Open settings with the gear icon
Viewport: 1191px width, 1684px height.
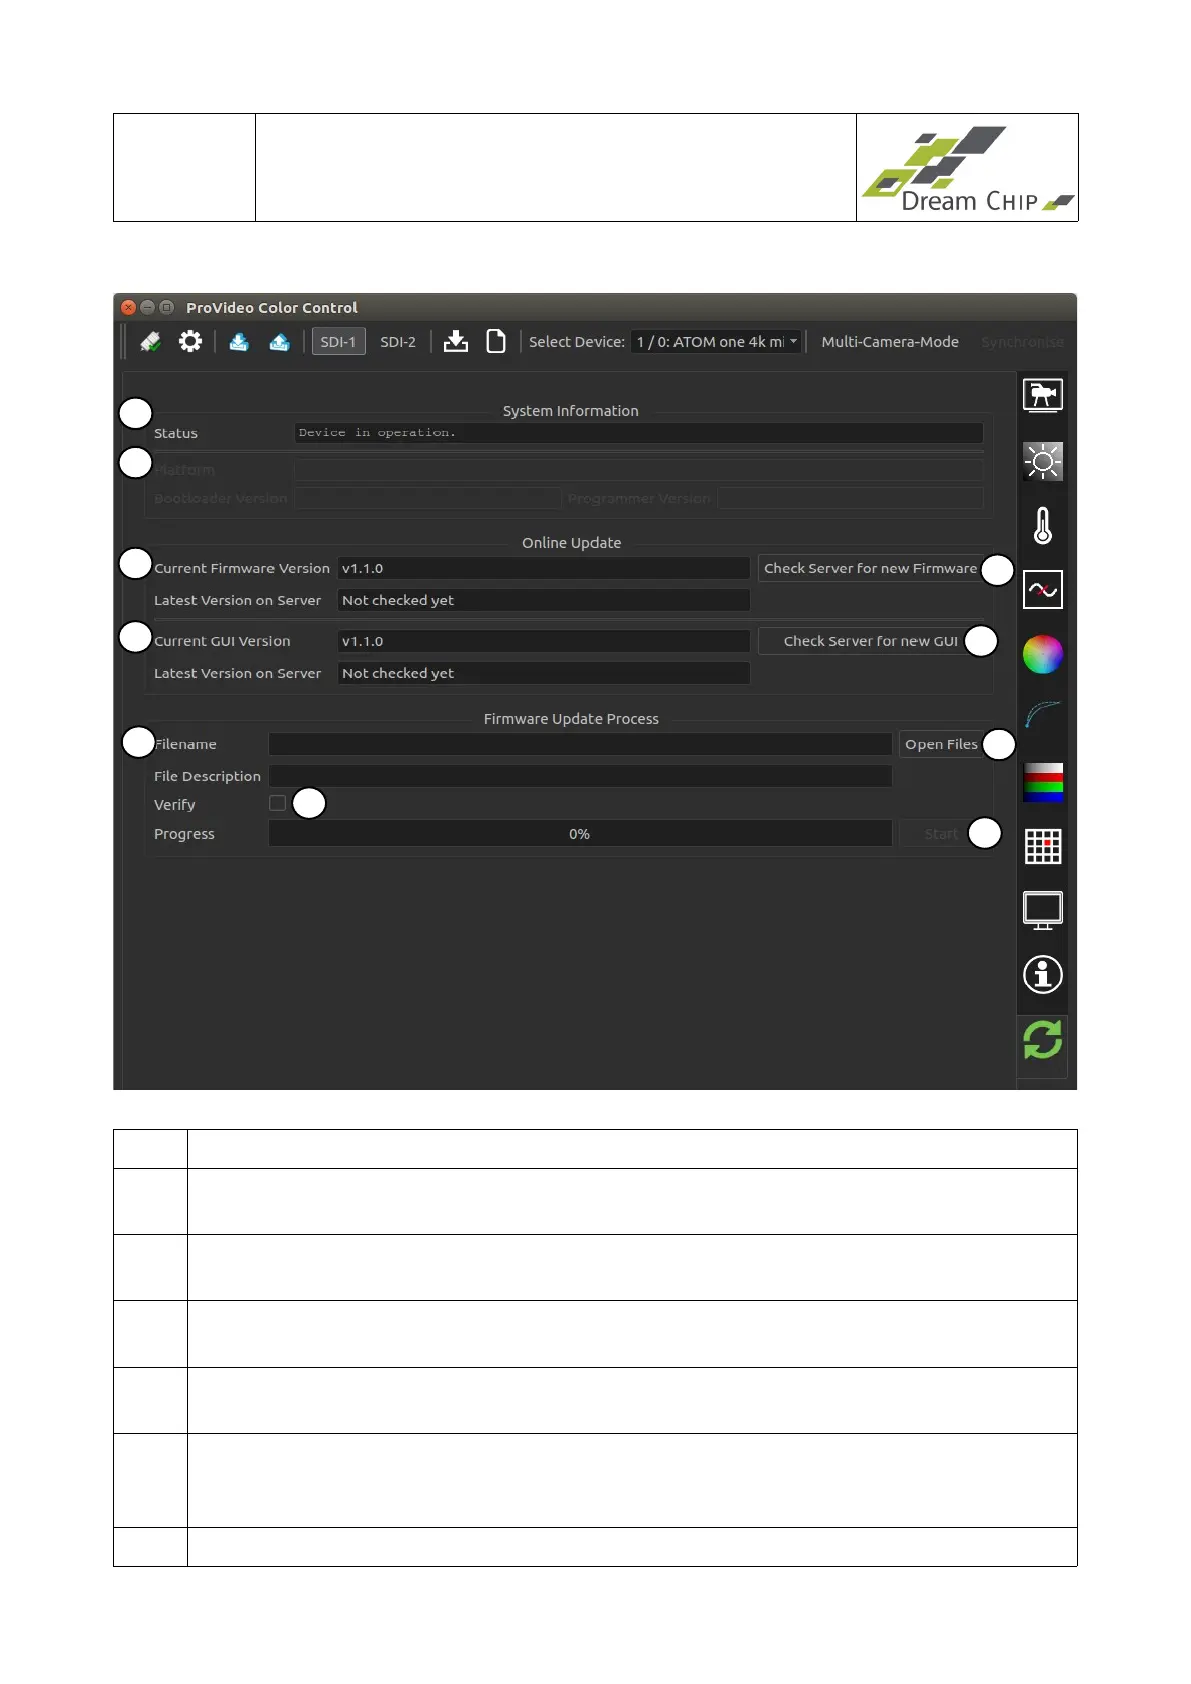190,342
